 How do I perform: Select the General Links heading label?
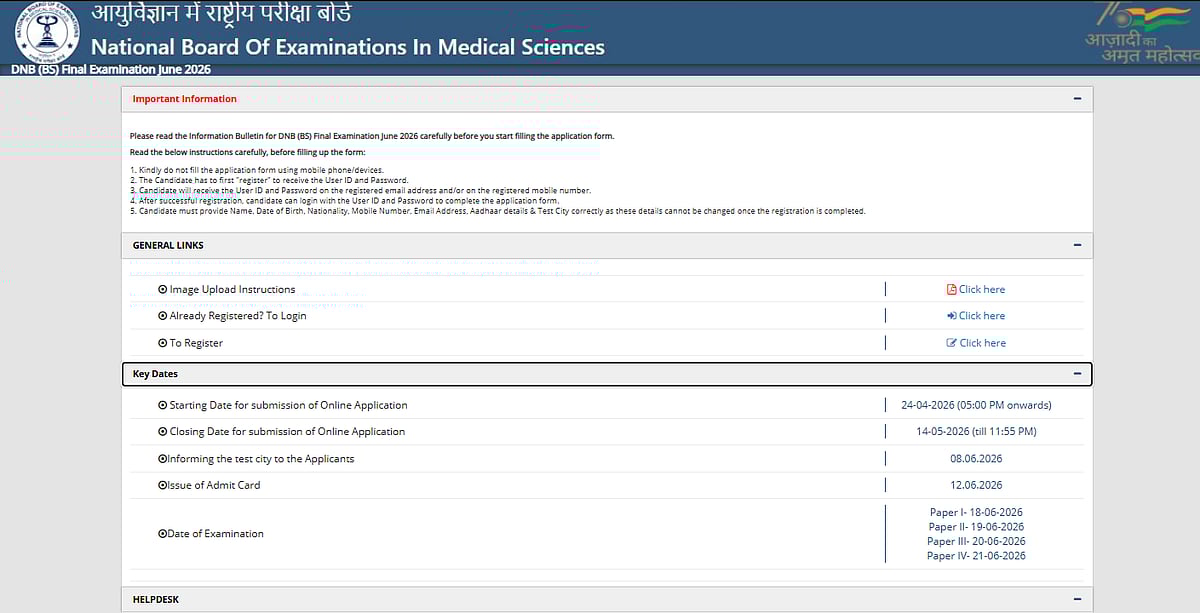pyautogui.click(x=168, y=245)
